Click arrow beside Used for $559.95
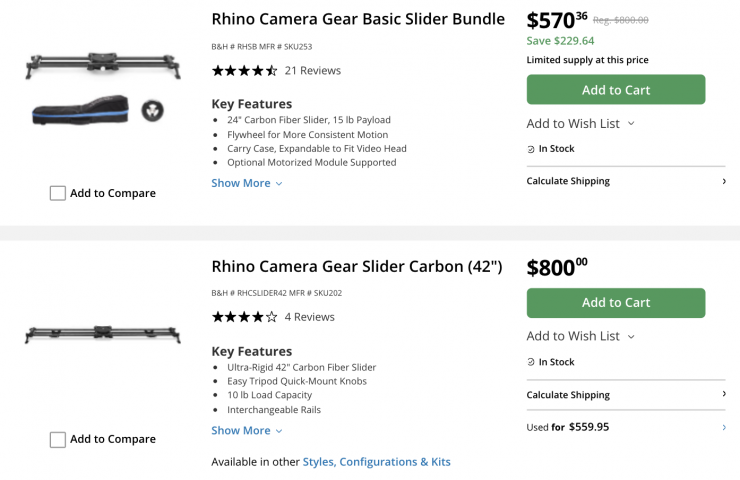740x480 pixels. tap(723, 427)
